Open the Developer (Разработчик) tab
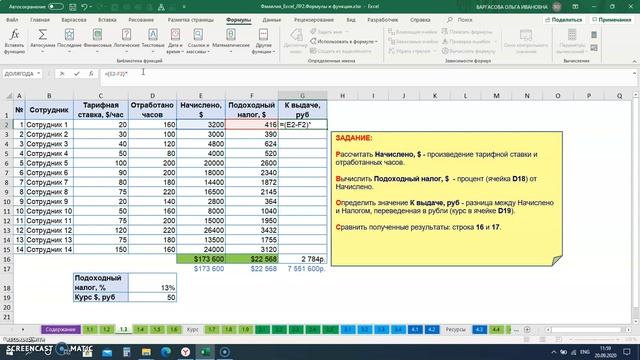Viewport: 640px width, 360px height. pos(382,20)
